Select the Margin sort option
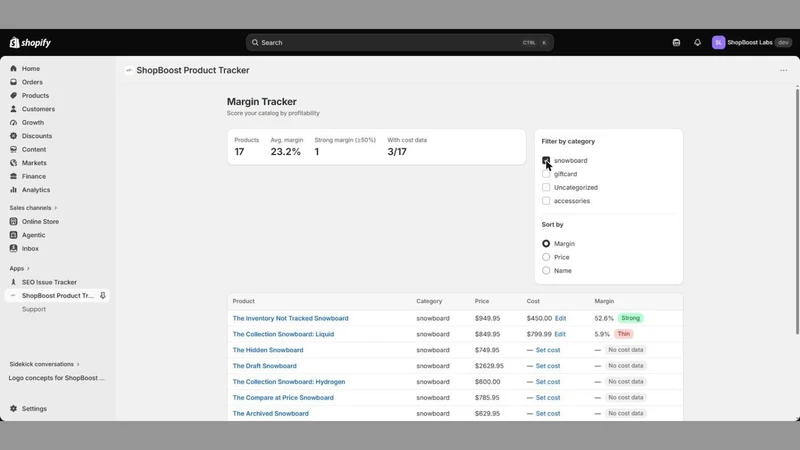The image size is (800, 450). (546, 243)
